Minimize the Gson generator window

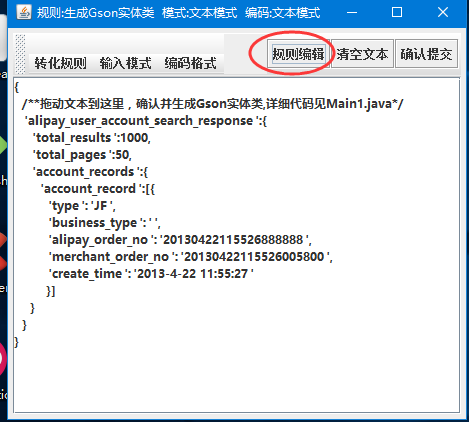[x=352, y=13]
